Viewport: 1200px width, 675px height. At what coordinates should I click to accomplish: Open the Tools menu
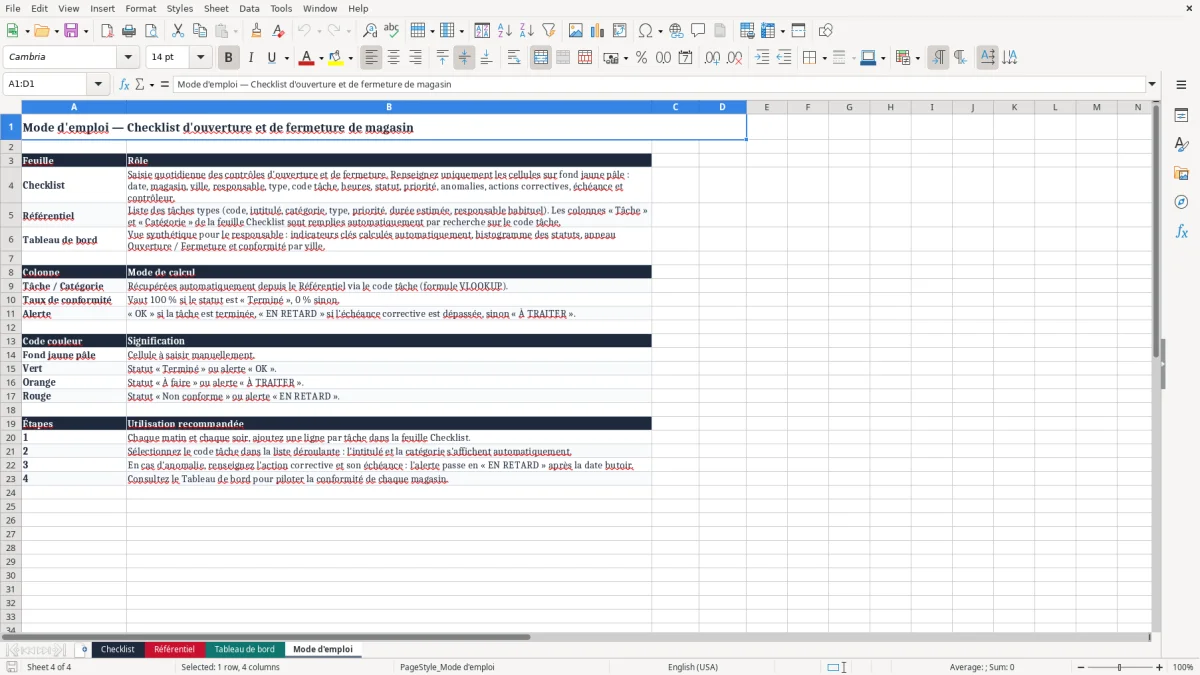click(281, 8)
